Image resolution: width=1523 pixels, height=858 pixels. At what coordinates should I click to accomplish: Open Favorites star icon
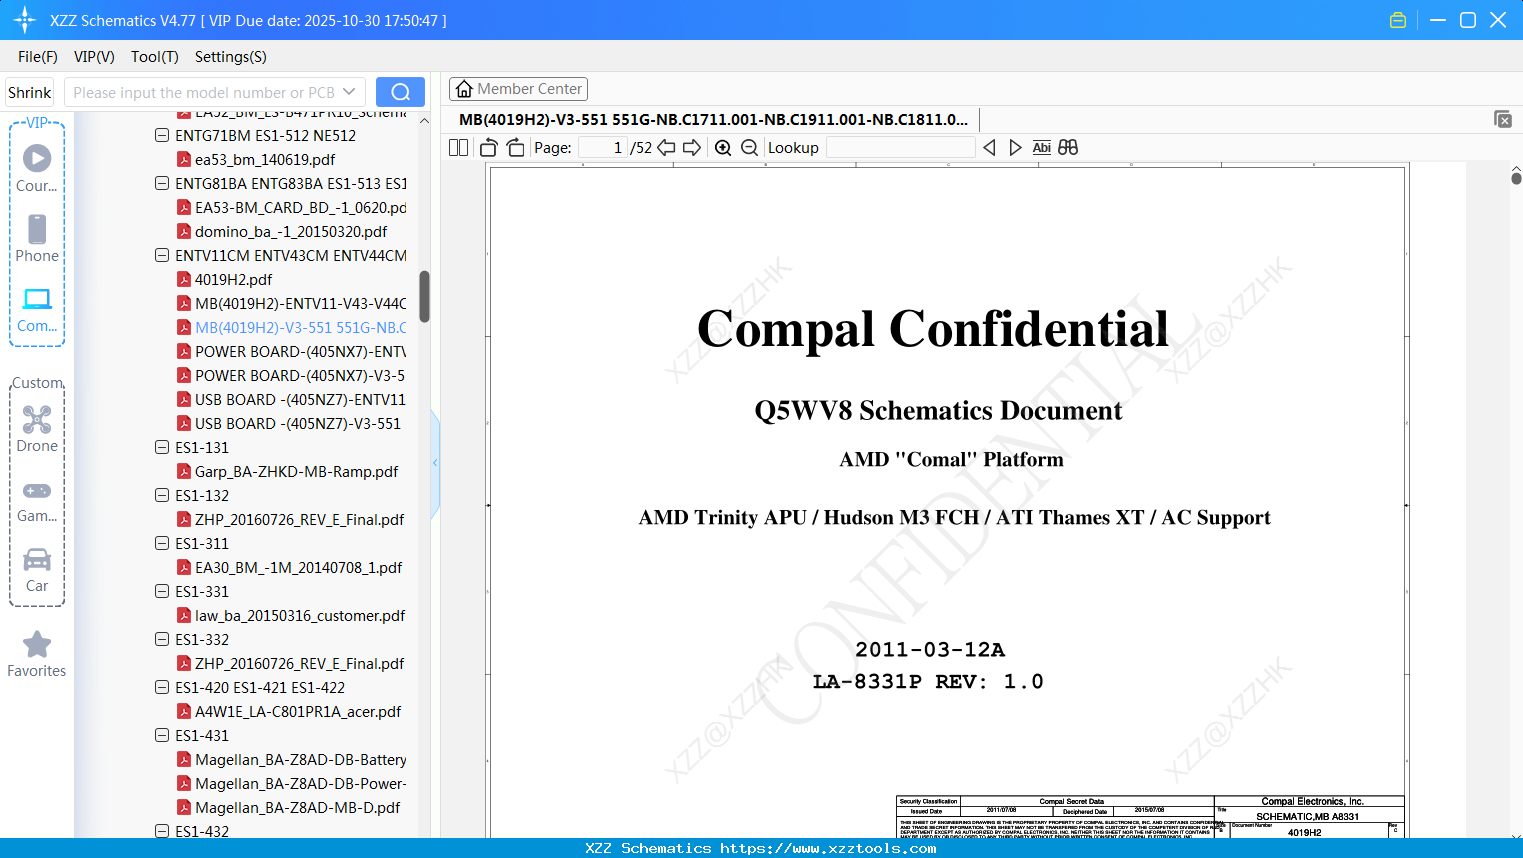pyautogui.click(x=37, y=654)
